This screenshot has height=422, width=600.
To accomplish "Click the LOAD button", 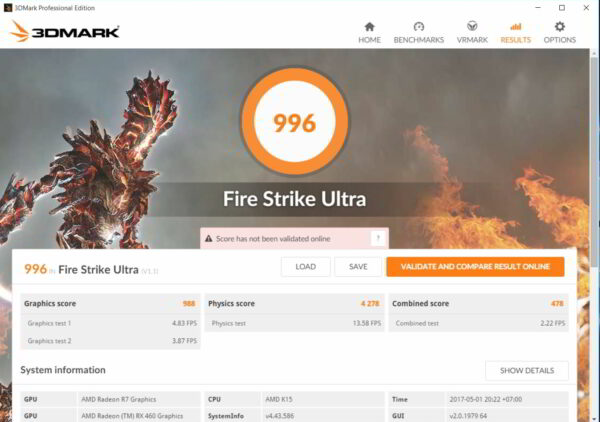I will point(305,267).
